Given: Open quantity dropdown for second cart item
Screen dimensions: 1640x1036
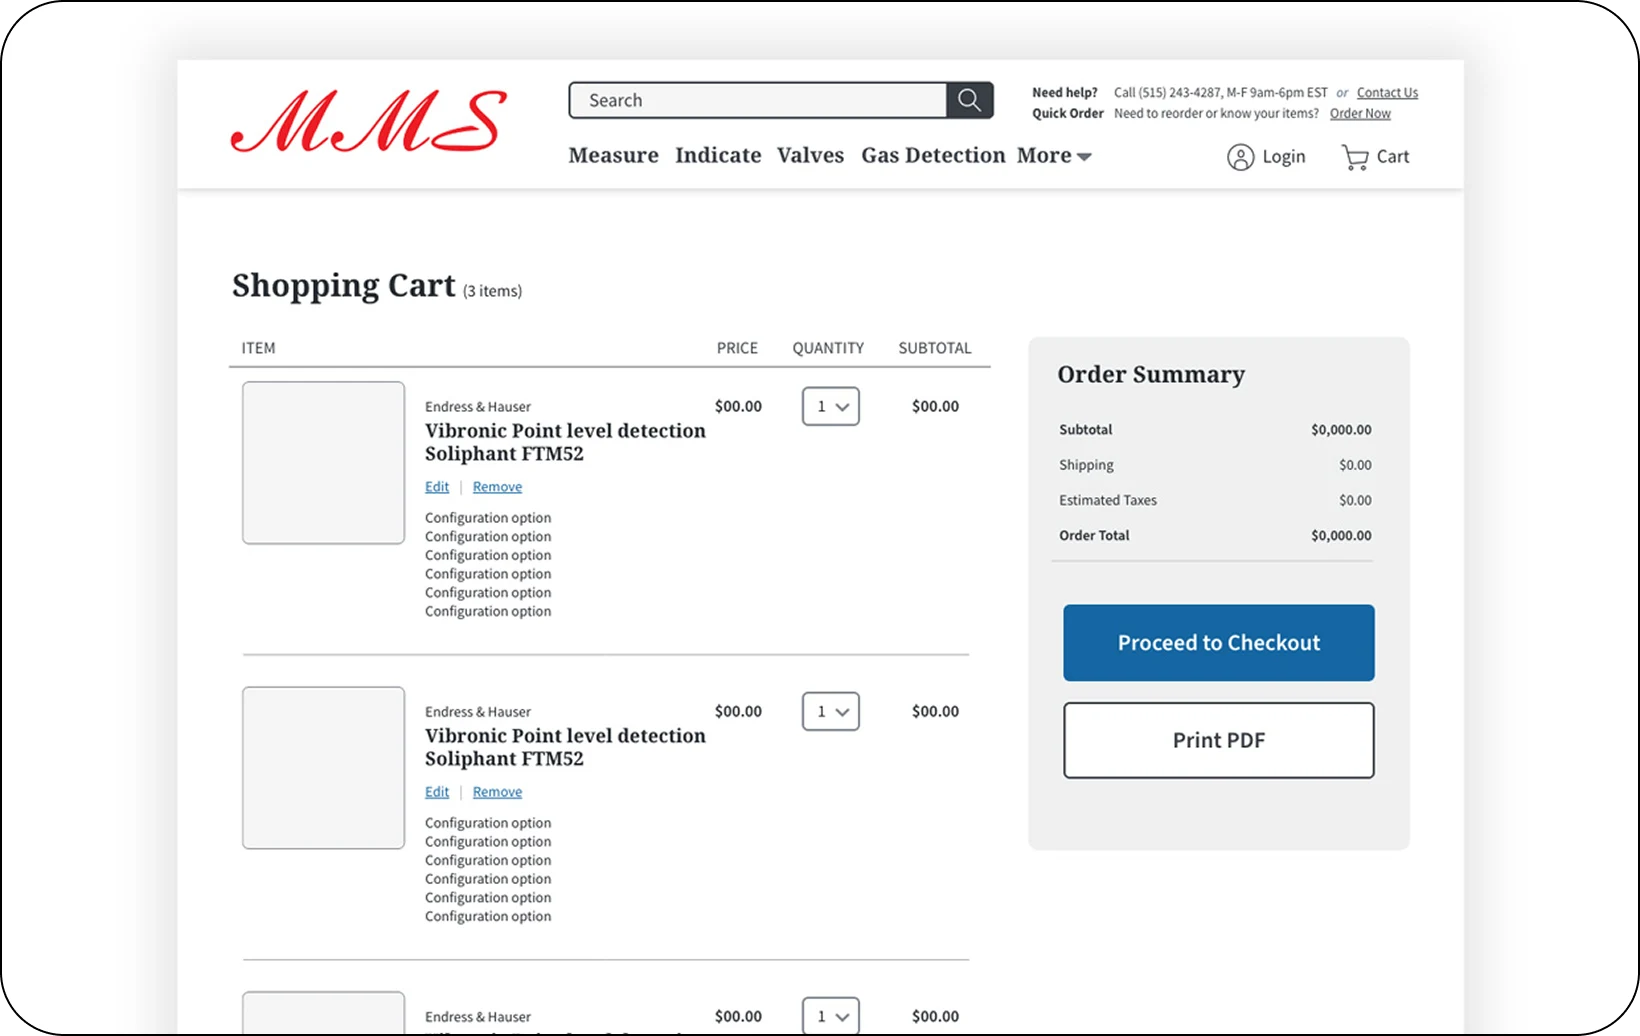Looking at the screenshot, I should click(831, 711).
